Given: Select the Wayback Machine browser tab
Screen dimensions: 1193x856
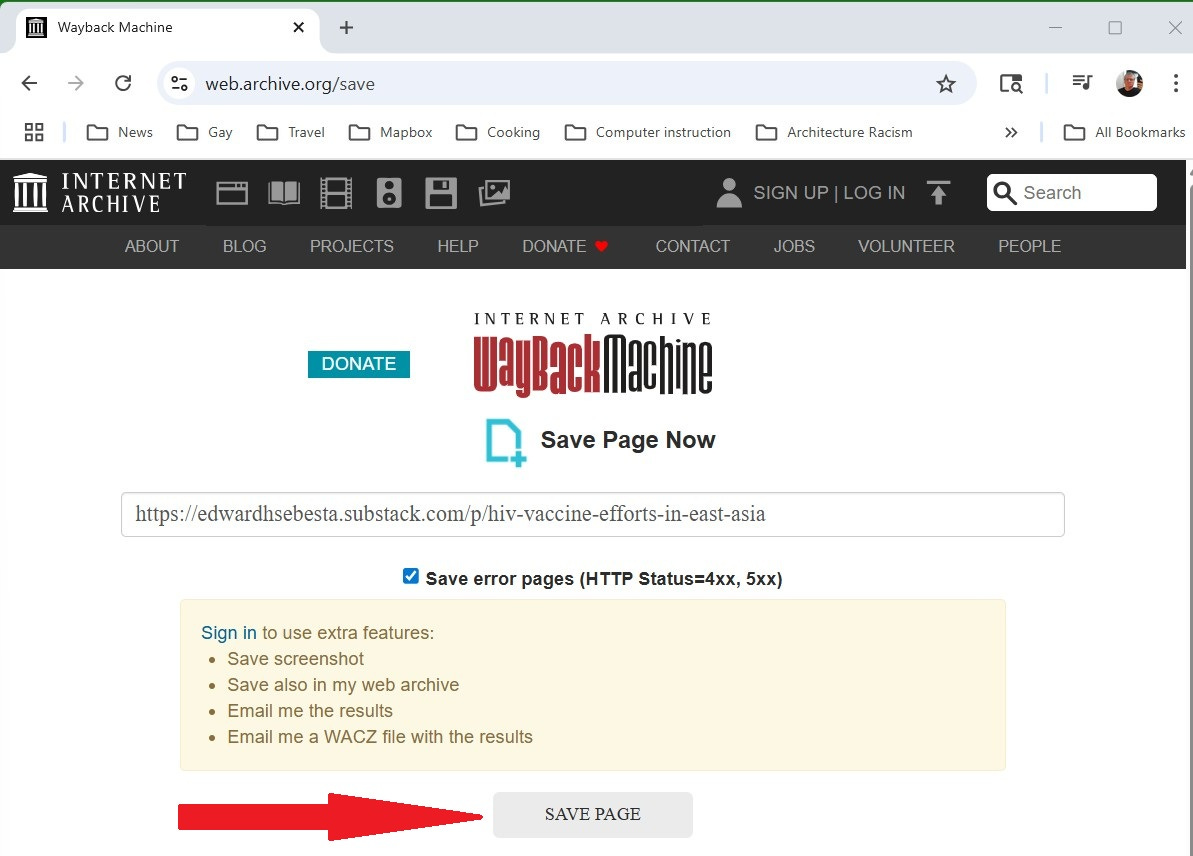Looking at the screenshot, I should [167, 28].
